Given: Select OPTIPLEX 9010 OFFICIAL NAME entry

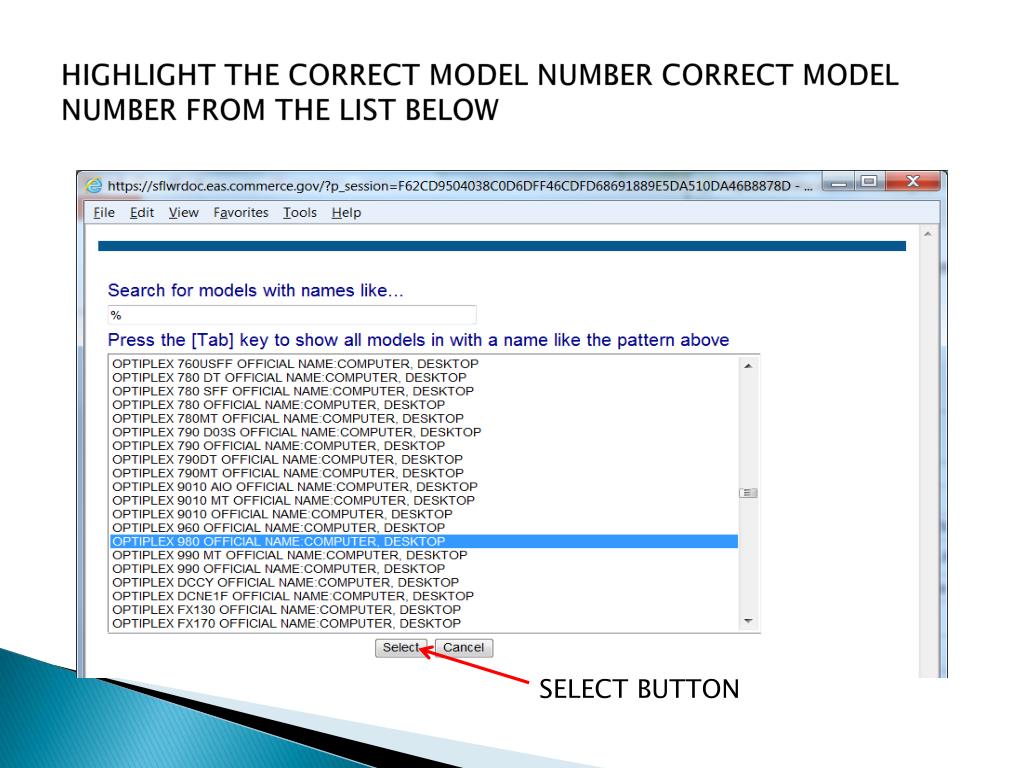Looking at the screenshot, I should pyautogui.click(x=424, y=514).
